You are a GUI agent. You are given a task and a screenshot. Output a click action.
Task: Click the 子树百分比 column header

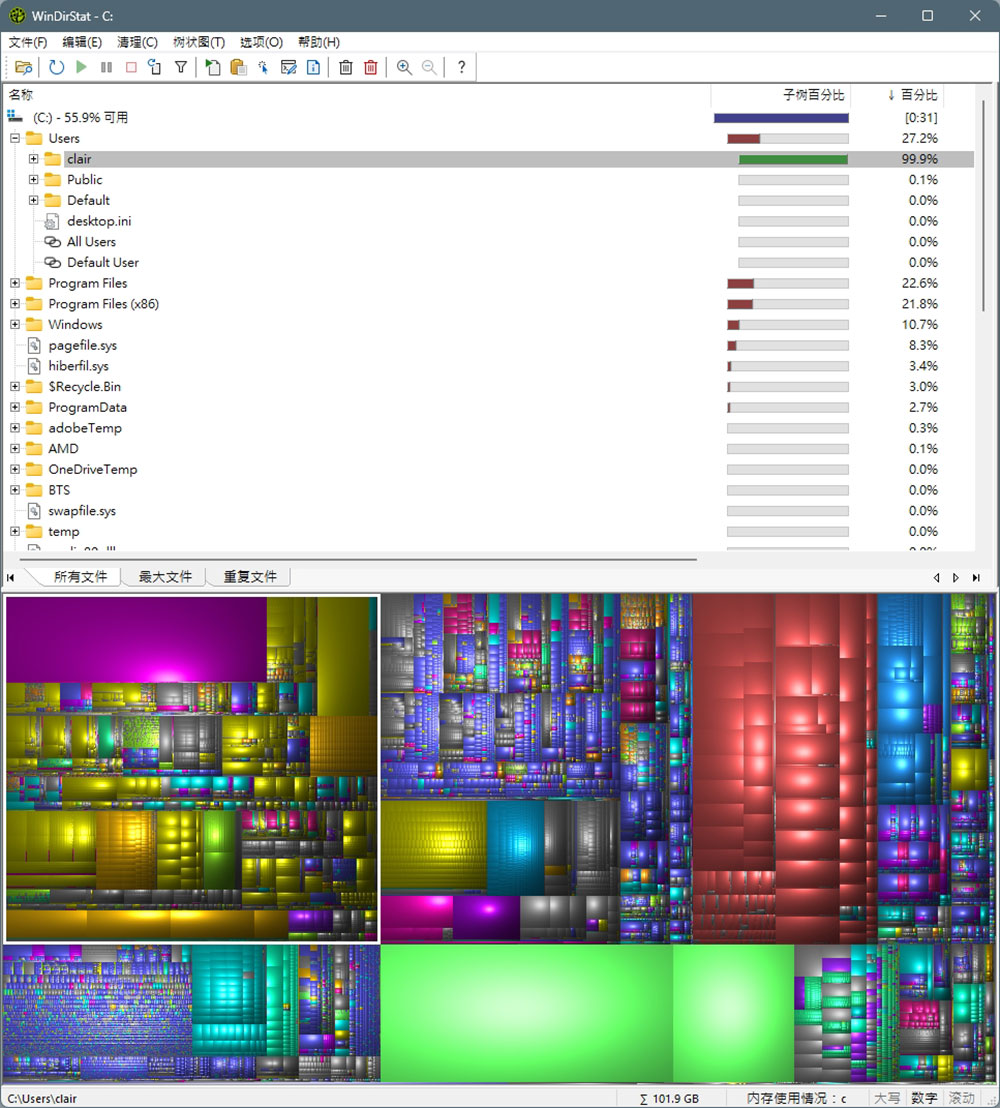click(815, 95)
